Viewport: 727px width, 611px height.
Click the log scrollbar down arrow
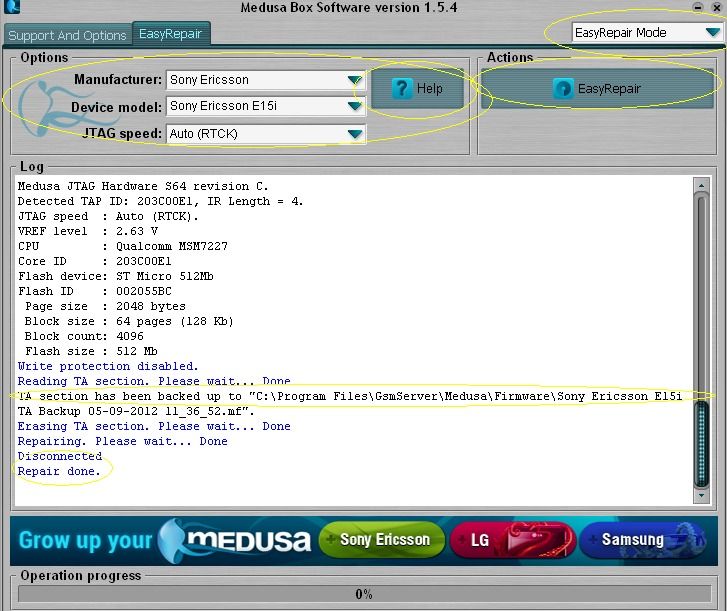pos(701,495)
